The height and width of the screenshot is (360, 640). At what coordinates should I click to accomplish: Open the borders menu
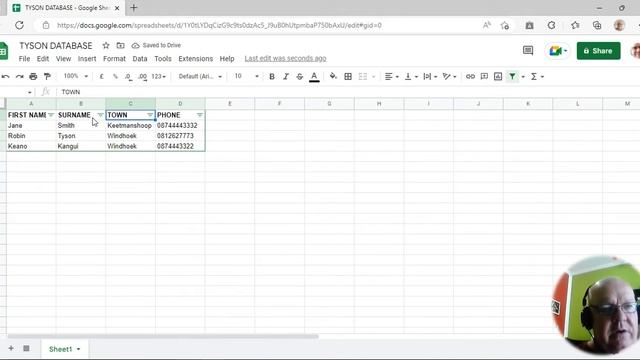348,76
